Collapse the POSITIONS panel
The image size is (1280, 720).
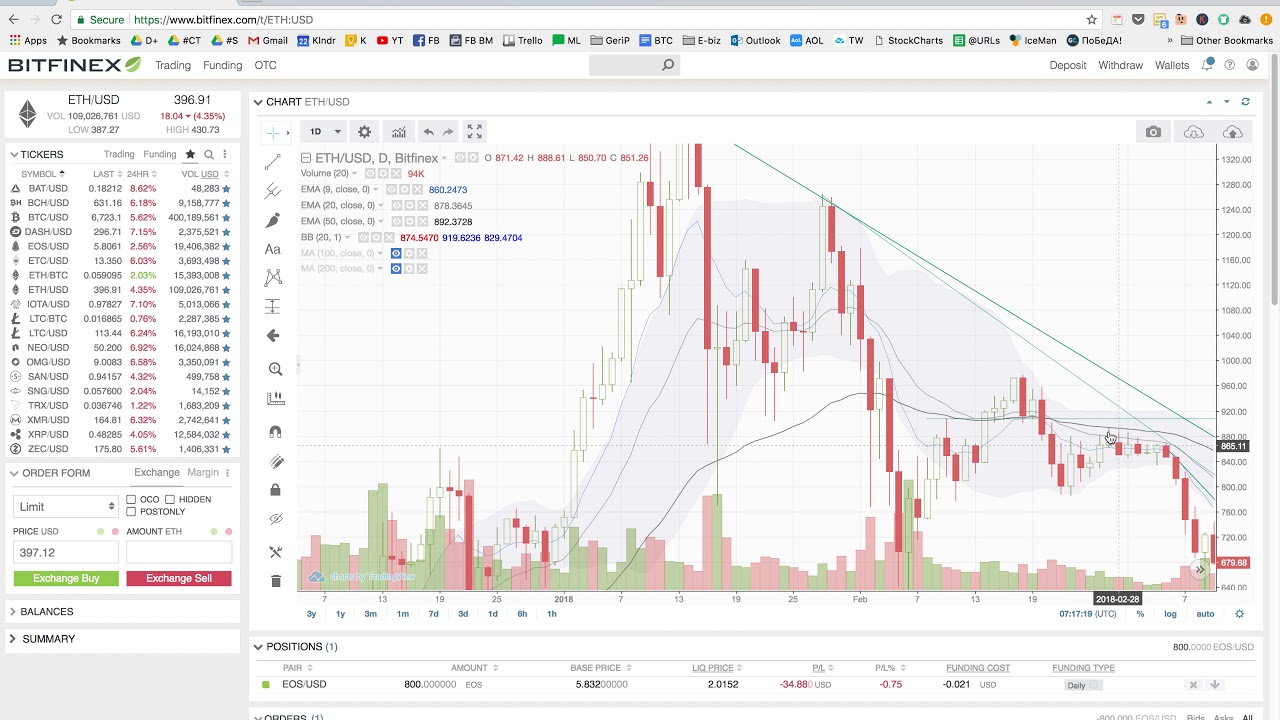[258, 647]
